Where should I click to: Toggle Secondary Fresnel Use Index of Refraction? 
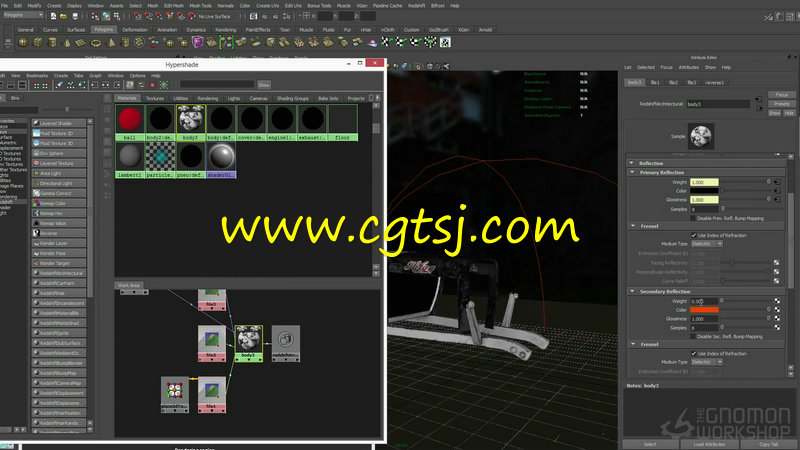click(694, 354)
